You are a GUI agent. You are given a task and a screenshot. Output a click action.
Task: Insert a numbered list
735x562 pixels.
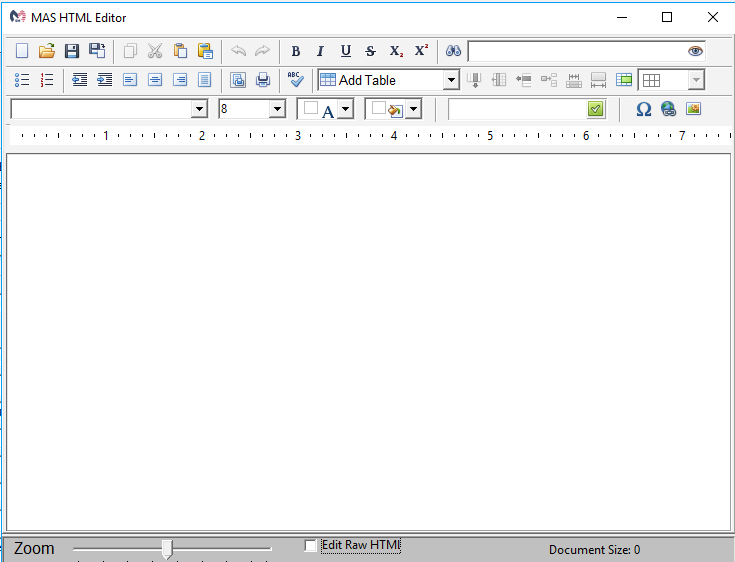tap(47, 80)
